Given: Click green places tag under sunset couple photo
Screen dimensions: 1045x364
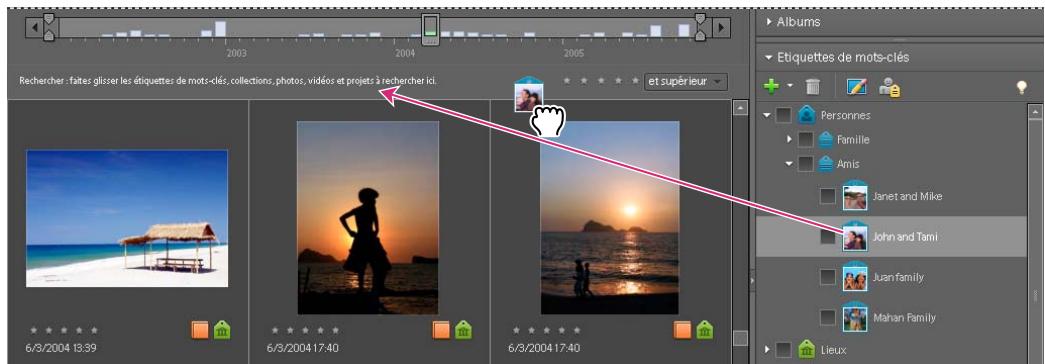Looking at the screenshot, I should coord(704,329).
